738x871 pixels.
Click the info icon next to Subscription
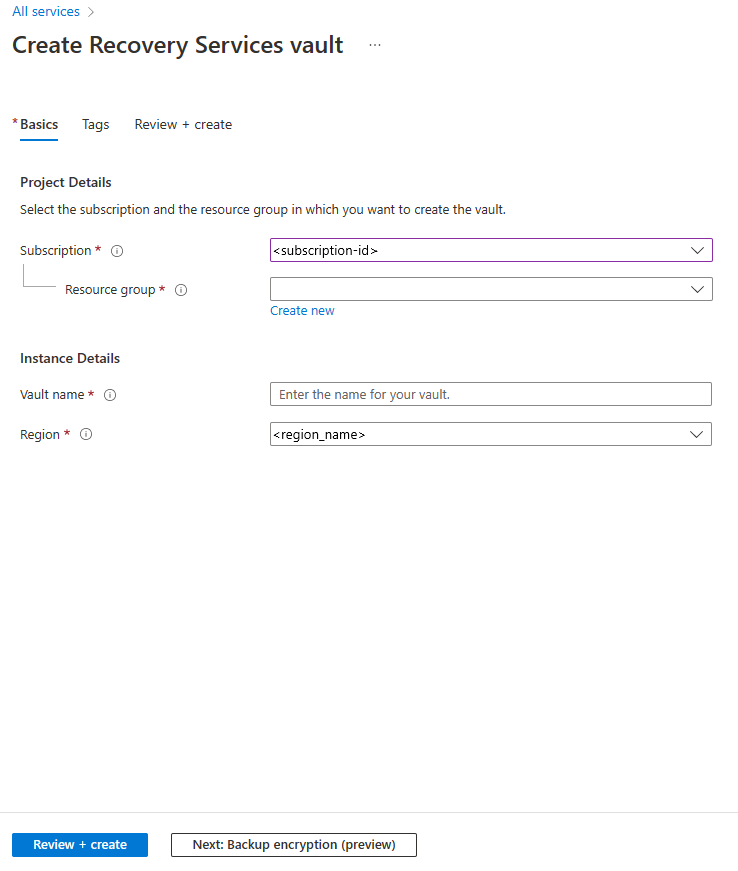click(x=117, y=251)
